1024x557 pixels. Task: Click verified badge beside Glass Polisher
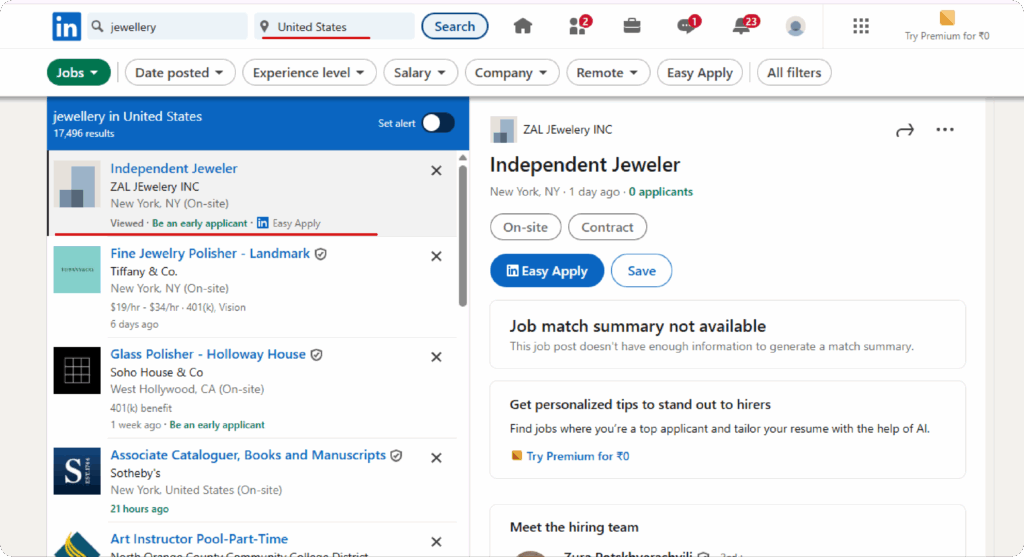coord(317,355)
